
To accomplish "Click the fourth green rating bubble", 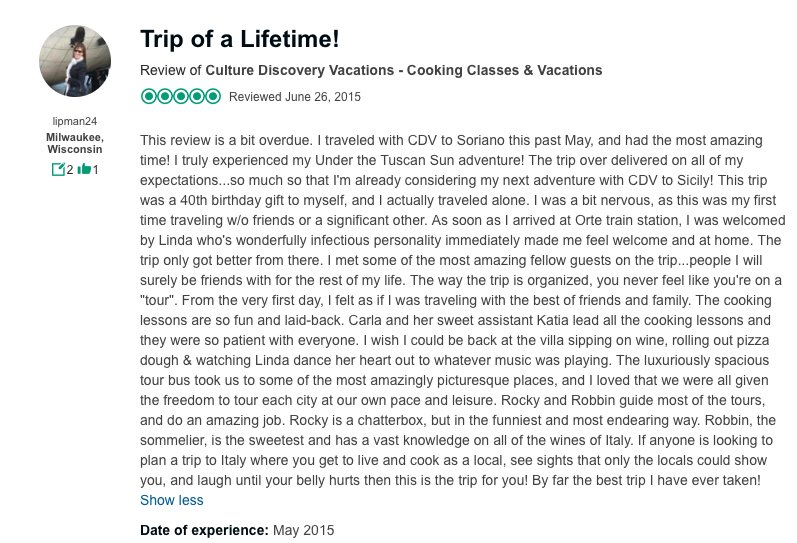I will click(x=197, y=97).
